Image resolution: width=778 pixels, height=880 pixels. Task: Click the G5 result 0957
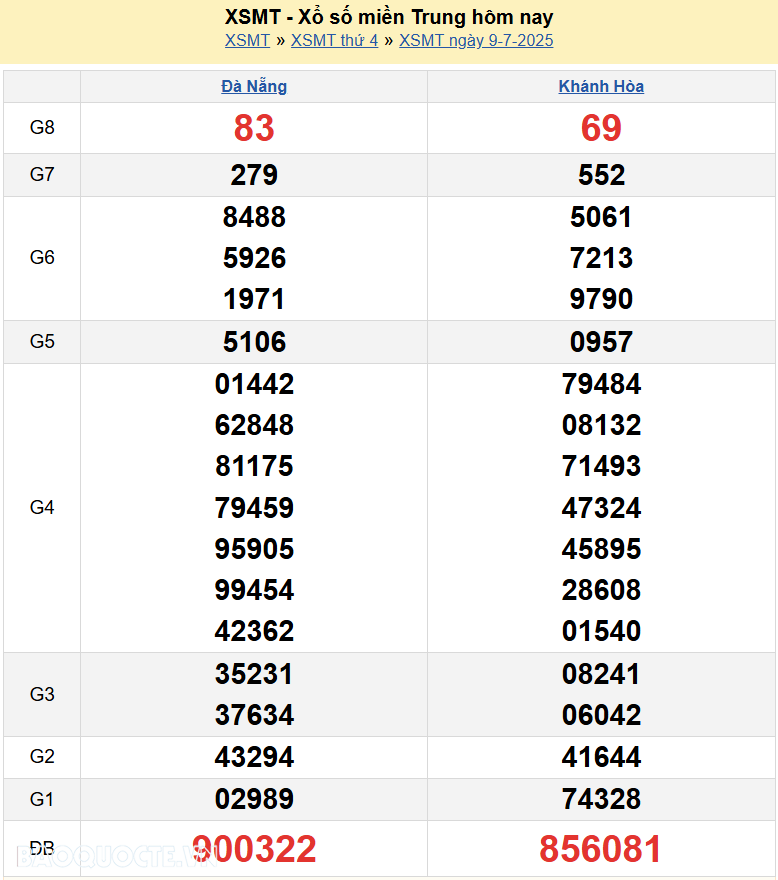[601, 342]
